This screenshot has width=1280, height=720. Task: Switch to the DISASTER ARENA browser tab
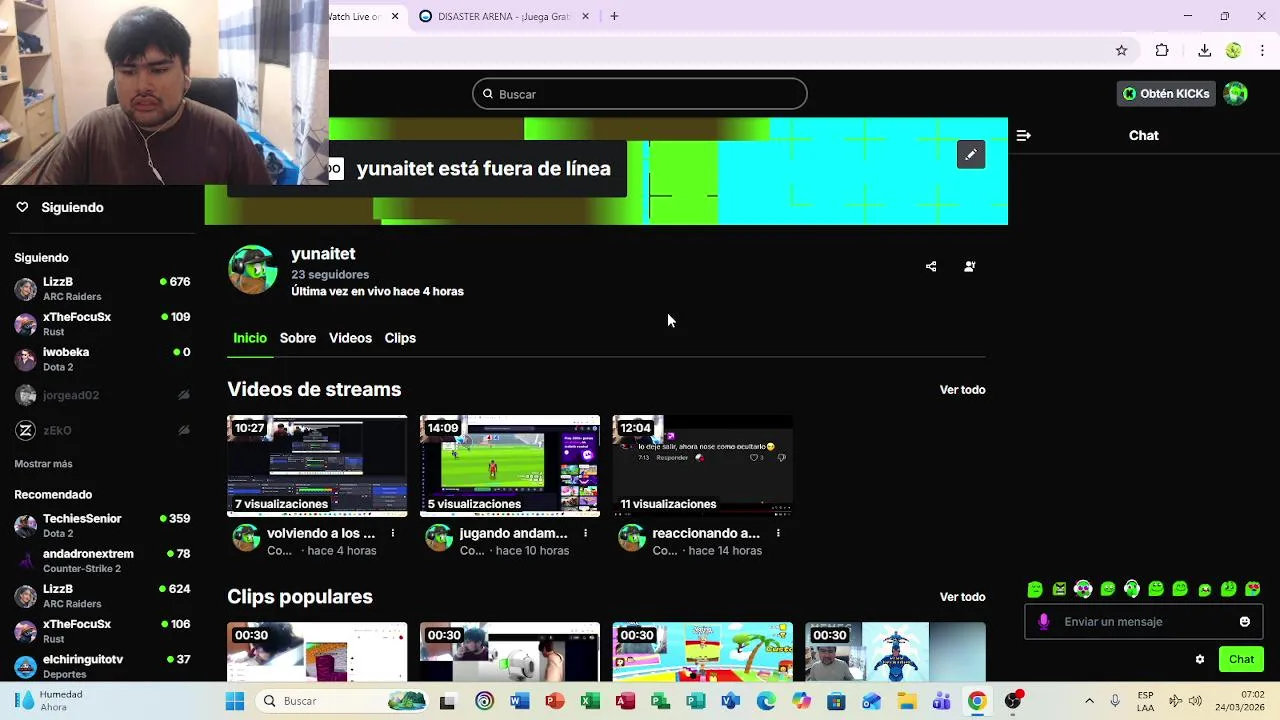tap(505, 16)
